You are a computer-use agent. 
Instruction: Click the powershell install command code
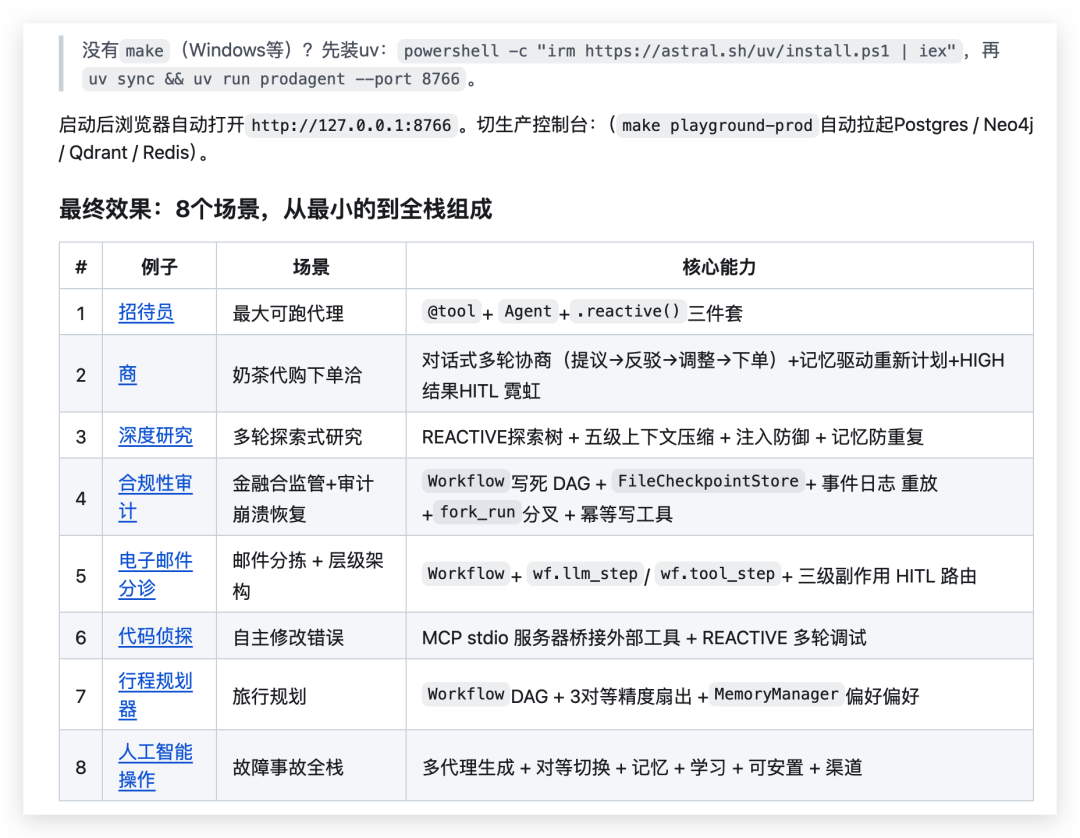pos(679,51)
